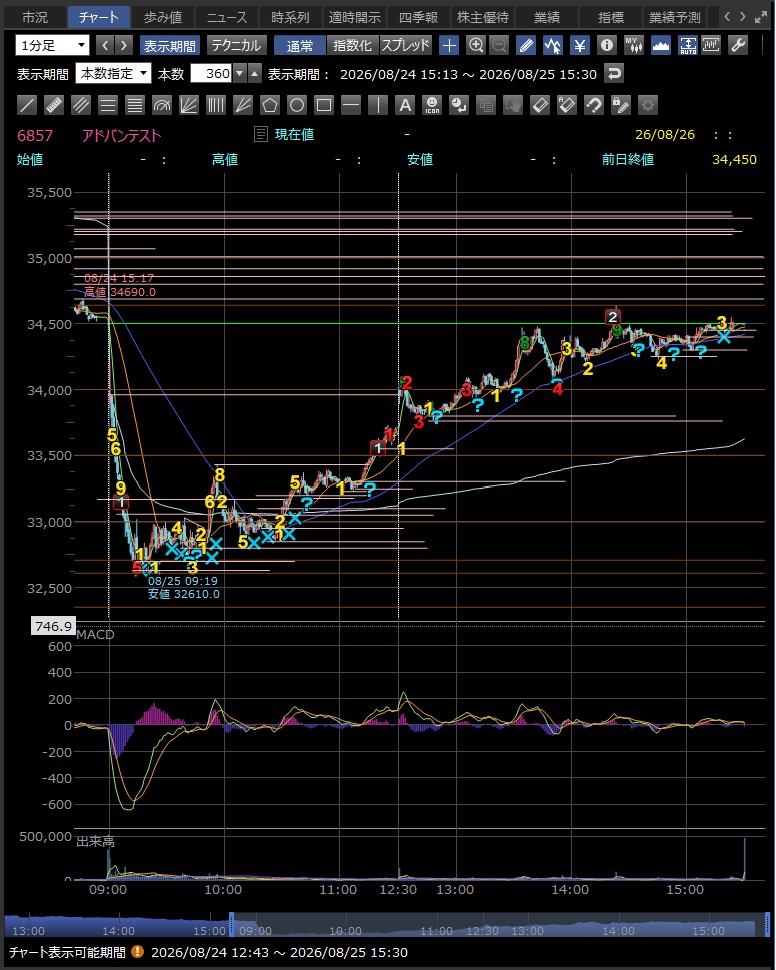Open the ICON stamp tool
The image size is (776, 970).
(432, 105)
